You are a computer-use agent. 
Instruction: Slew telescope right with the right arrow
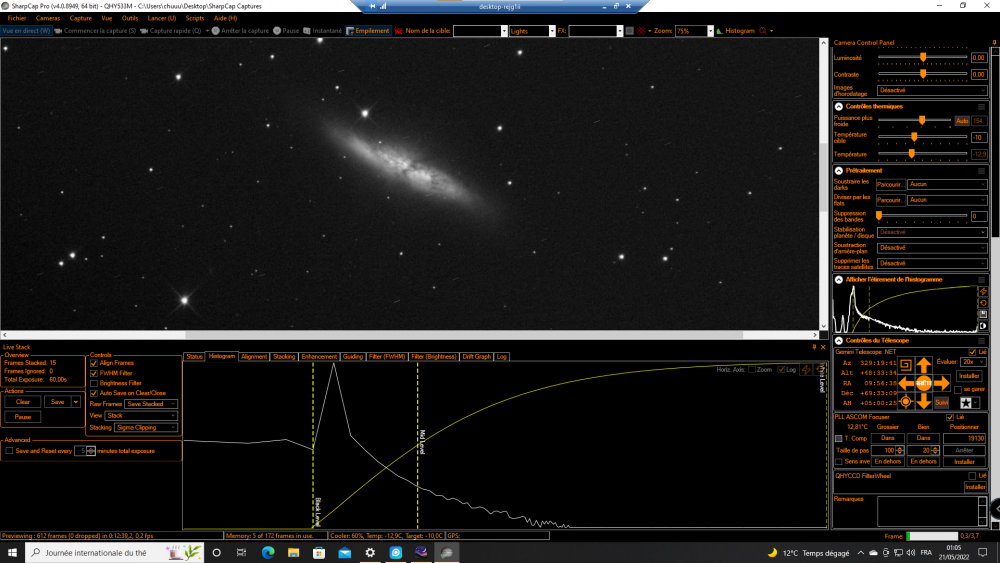pyautogui.click(x=941, y=383)
